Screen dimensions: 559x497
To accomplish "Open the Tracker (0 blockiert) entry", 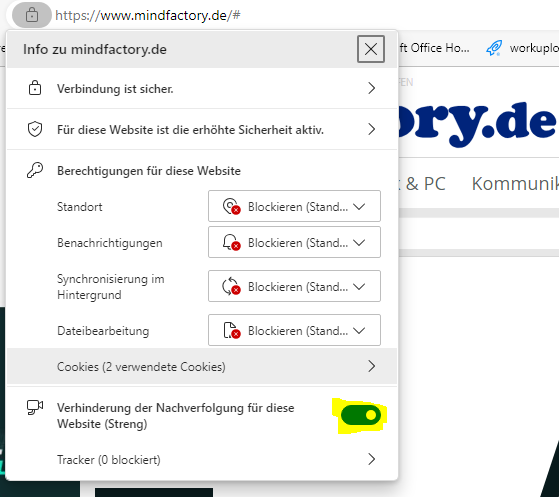I will tap(202, 459).
